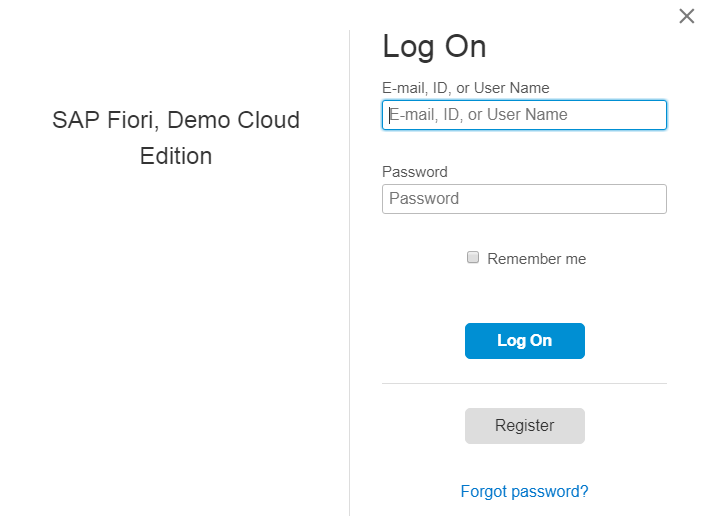Viewport: 702px width, 519px height.
Task: Dismiss the login window with the X icon
Action: click(686, 16)
